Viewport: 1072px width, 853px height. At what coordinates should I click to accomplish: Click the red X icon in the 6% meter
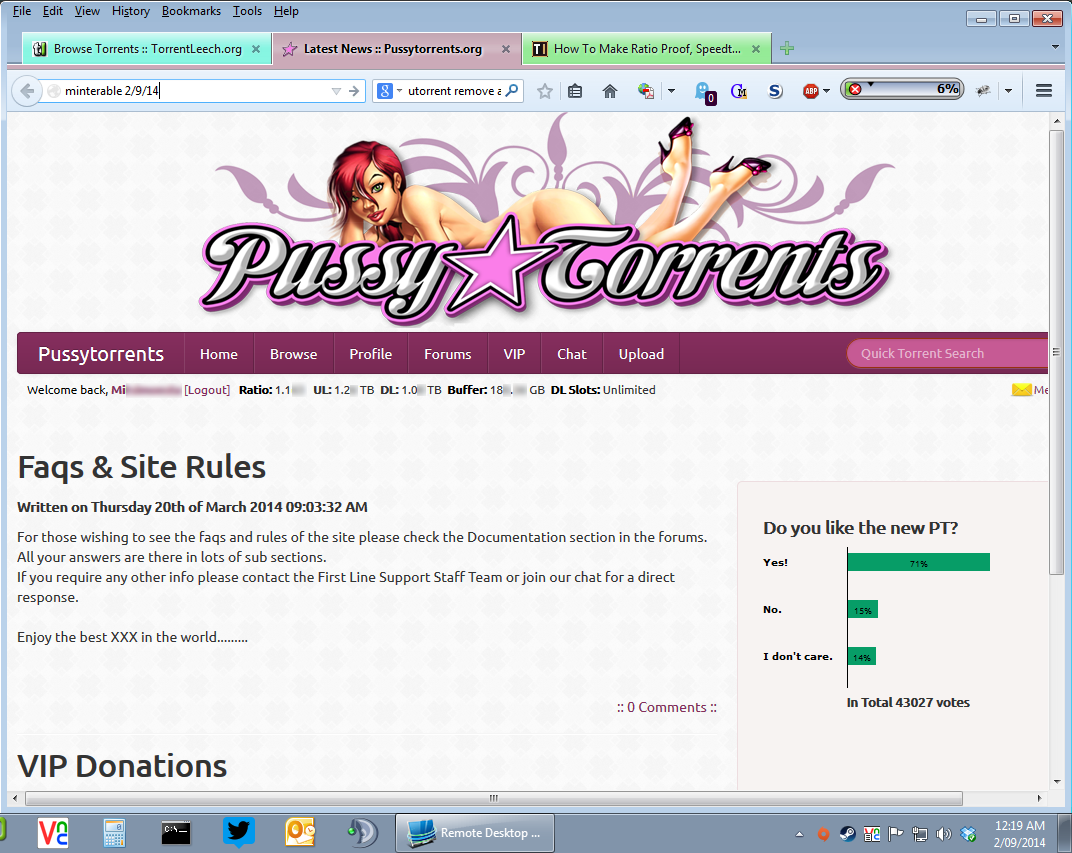855,90
